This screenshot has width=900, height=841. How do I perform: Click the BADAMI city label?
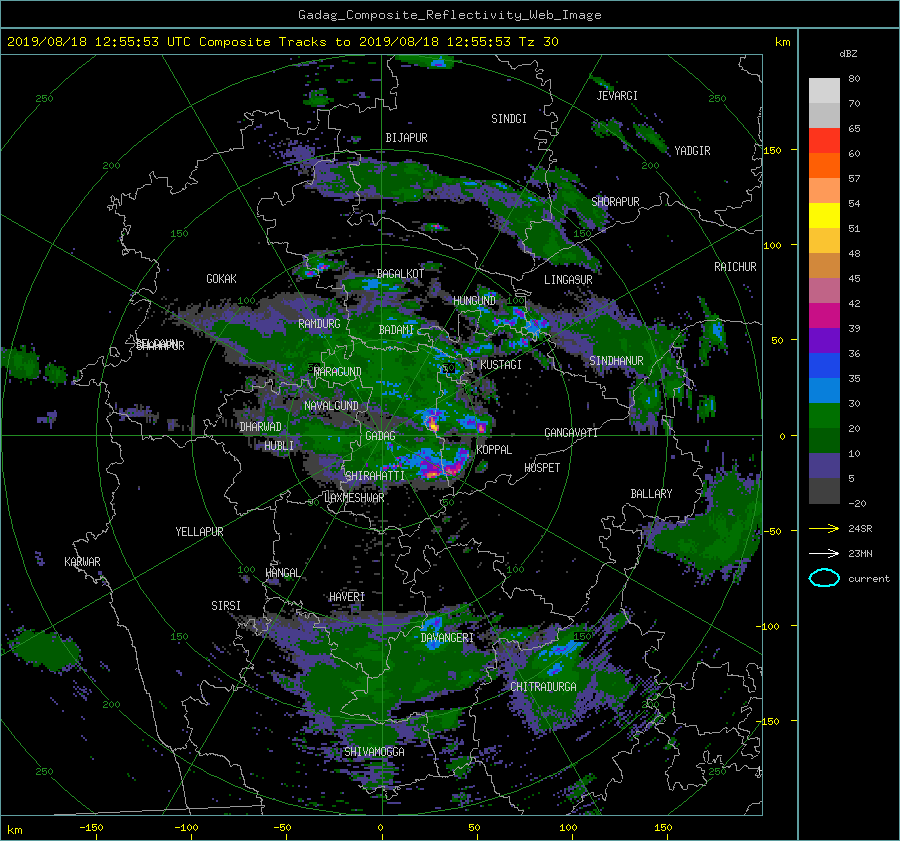396,330
